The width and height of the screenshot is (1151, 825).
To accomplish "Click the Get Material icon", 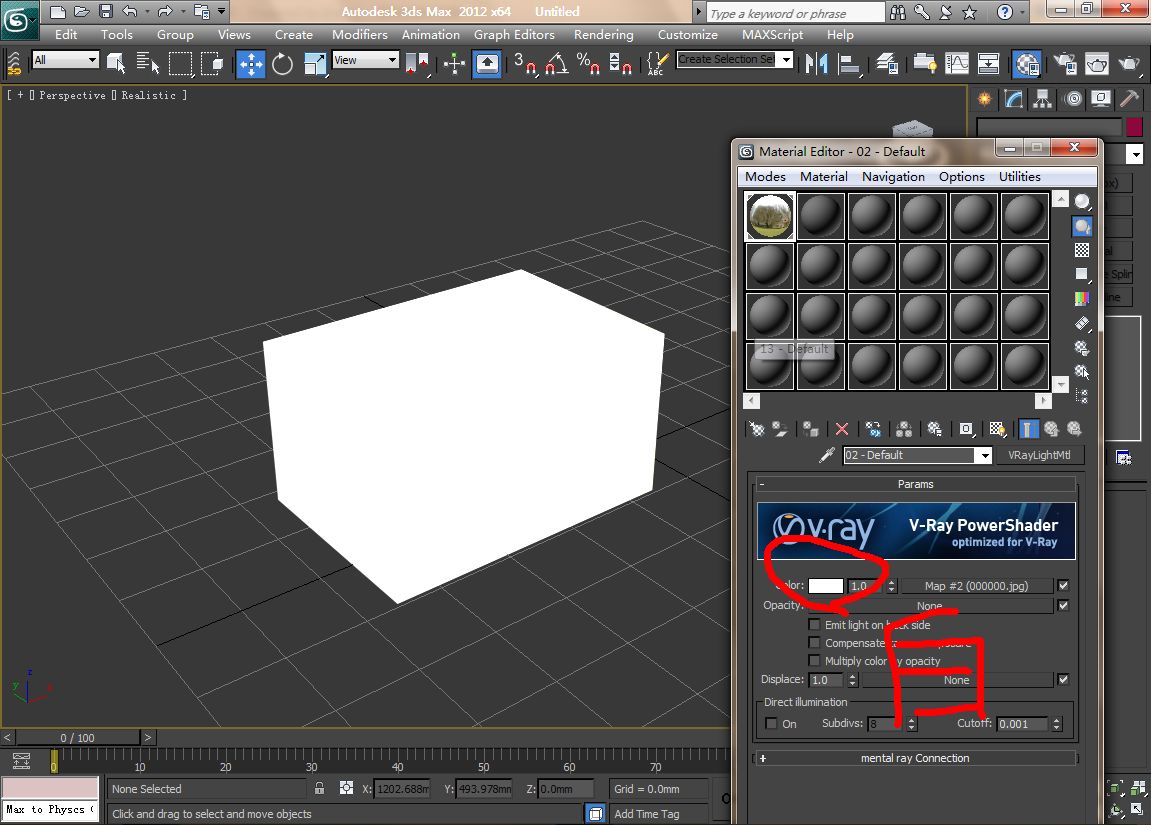I will [x=758, y=429].
